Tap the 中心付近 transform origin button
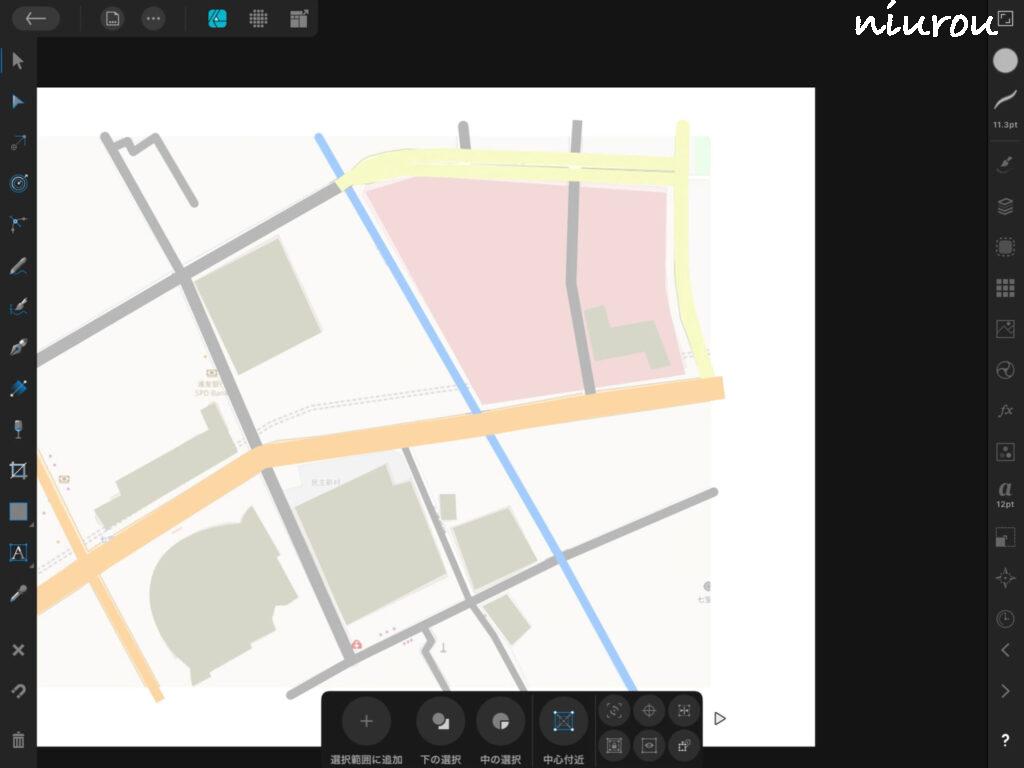Image resolution: width=1024 pixels, height=768 pixels. point(563,721)
